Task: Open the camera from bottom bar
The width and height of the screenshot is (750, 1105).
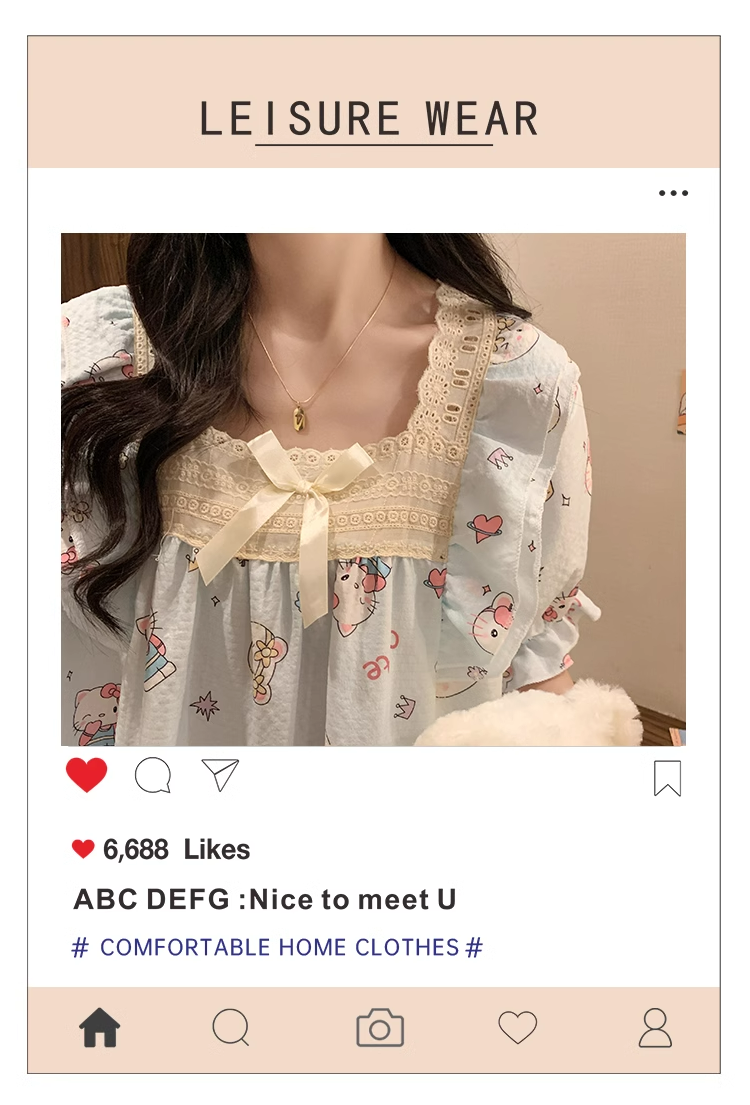Action: pyautogui.click(x=380, y=1027)
